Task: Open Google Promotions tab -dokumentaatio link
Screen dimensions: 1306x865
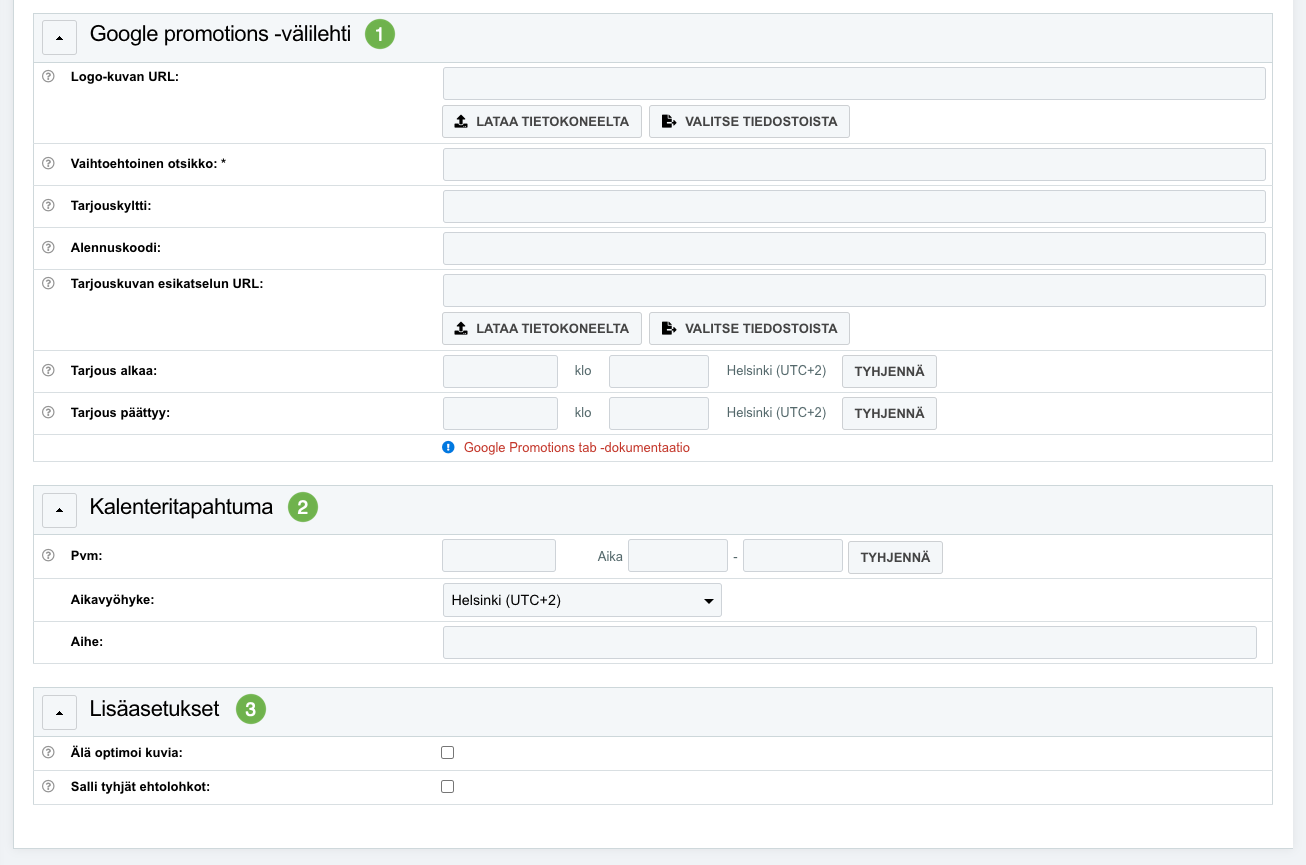Action: pos(576,448)
